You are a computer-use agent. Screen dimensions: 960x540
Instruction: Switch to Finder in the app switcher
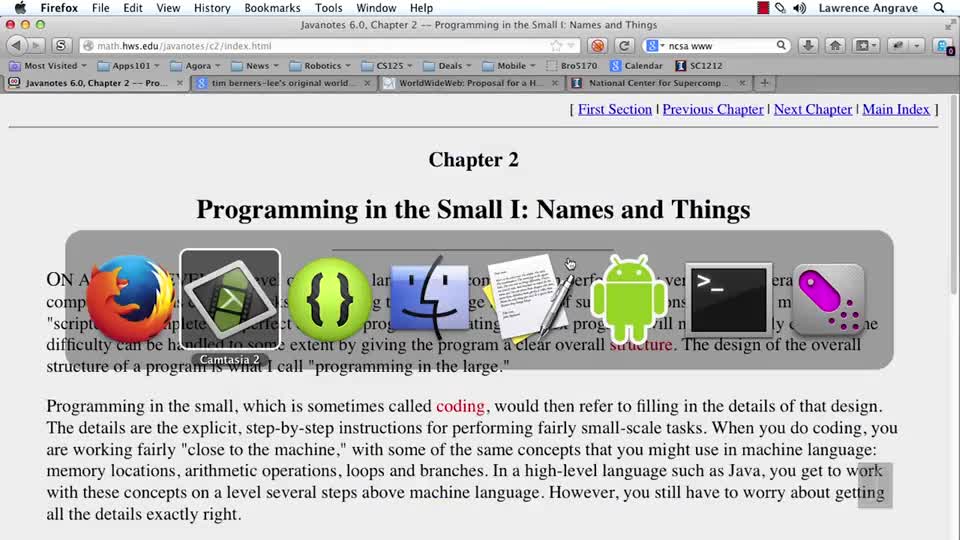[429, 298]
